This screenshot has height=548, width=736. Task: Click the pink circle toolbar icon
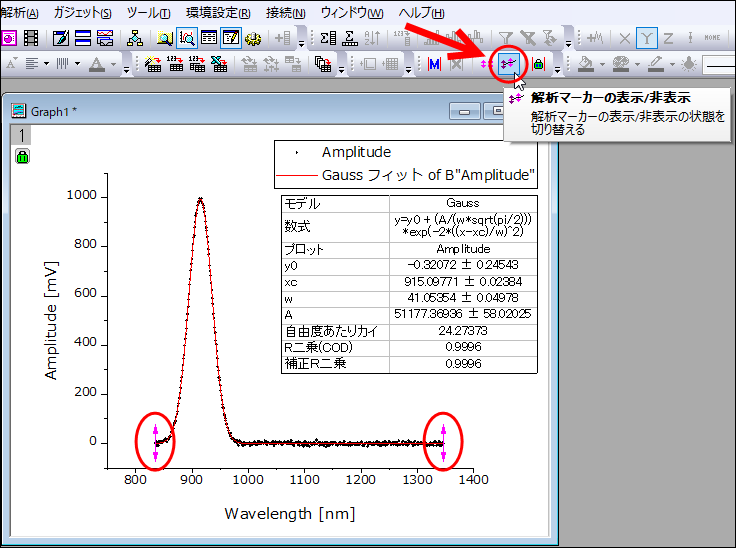coord(9,38)
